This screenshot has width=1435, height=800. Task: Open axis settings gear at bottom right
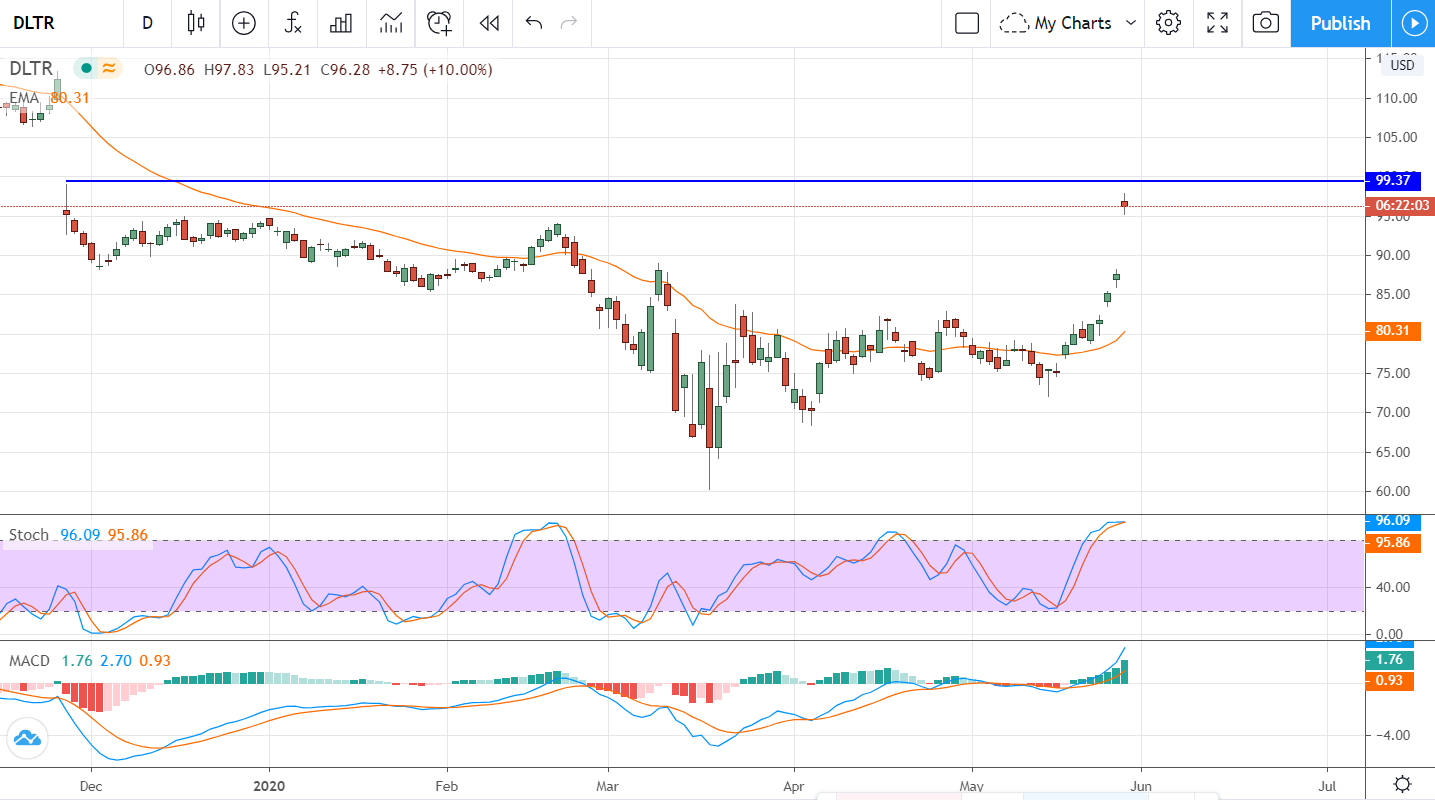click(x=1403, y=784)
